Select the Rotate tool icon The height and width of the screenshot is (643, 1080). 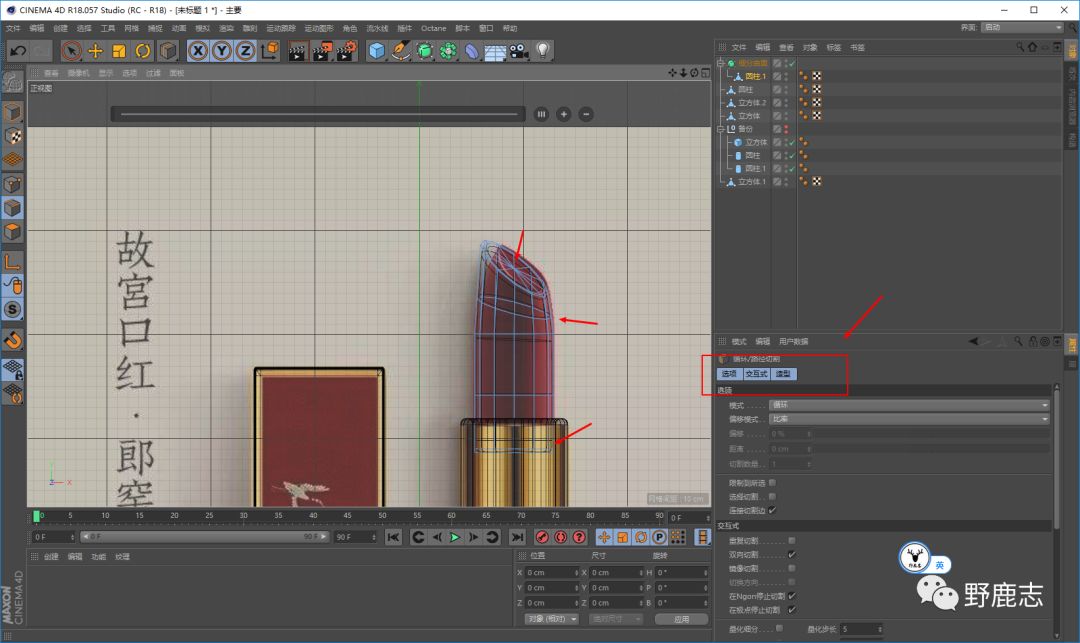click(x=143, y=50)
